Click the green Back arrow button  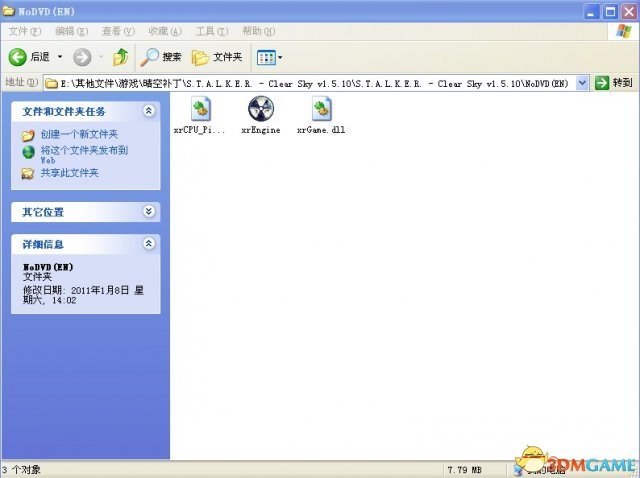point(18,57)
